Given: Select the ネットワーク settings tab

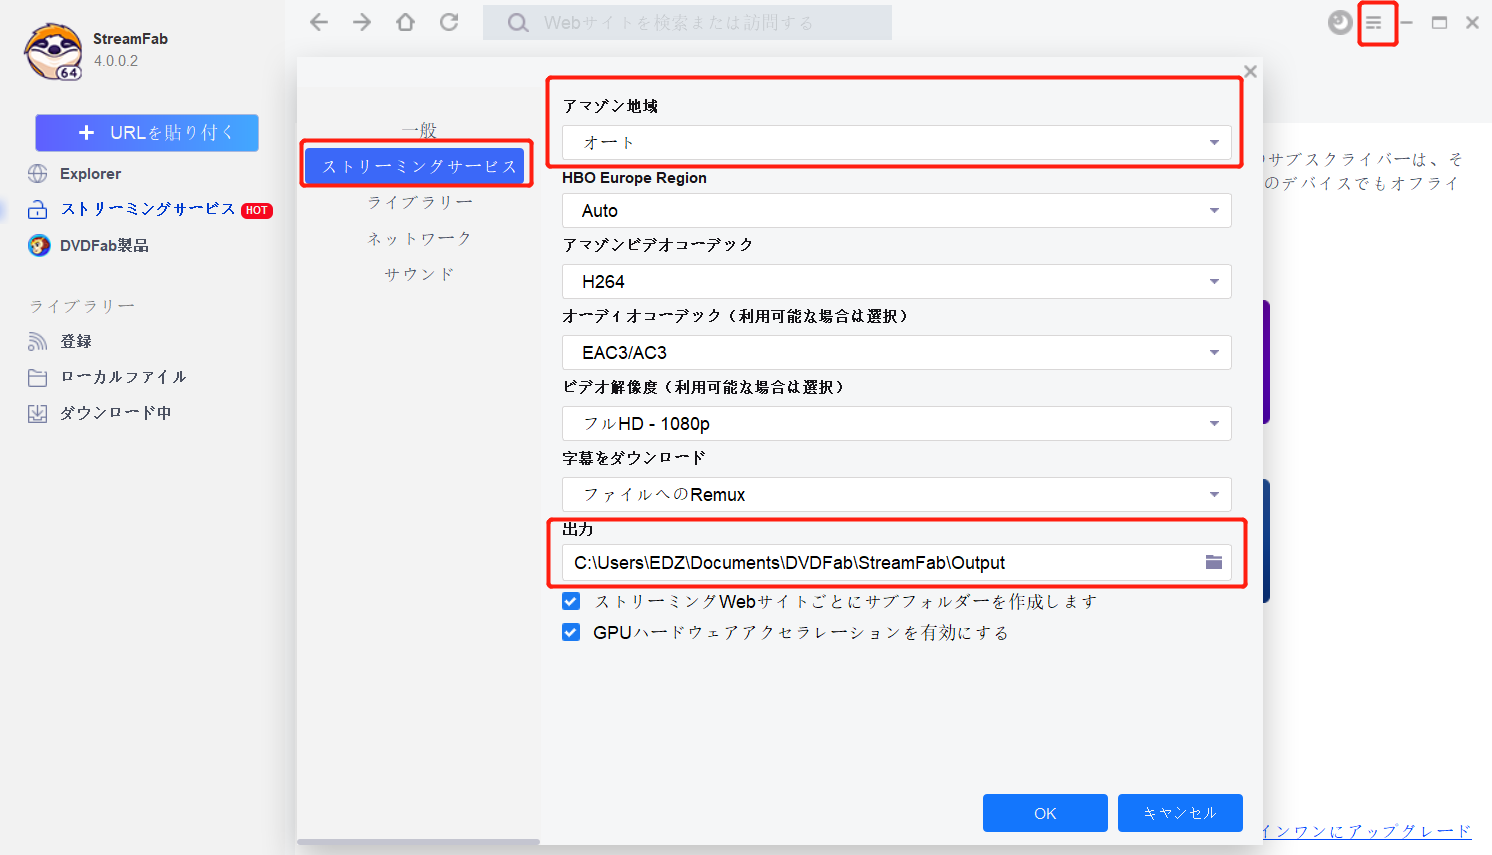Looking at the screenshot, I should point(419,238).
